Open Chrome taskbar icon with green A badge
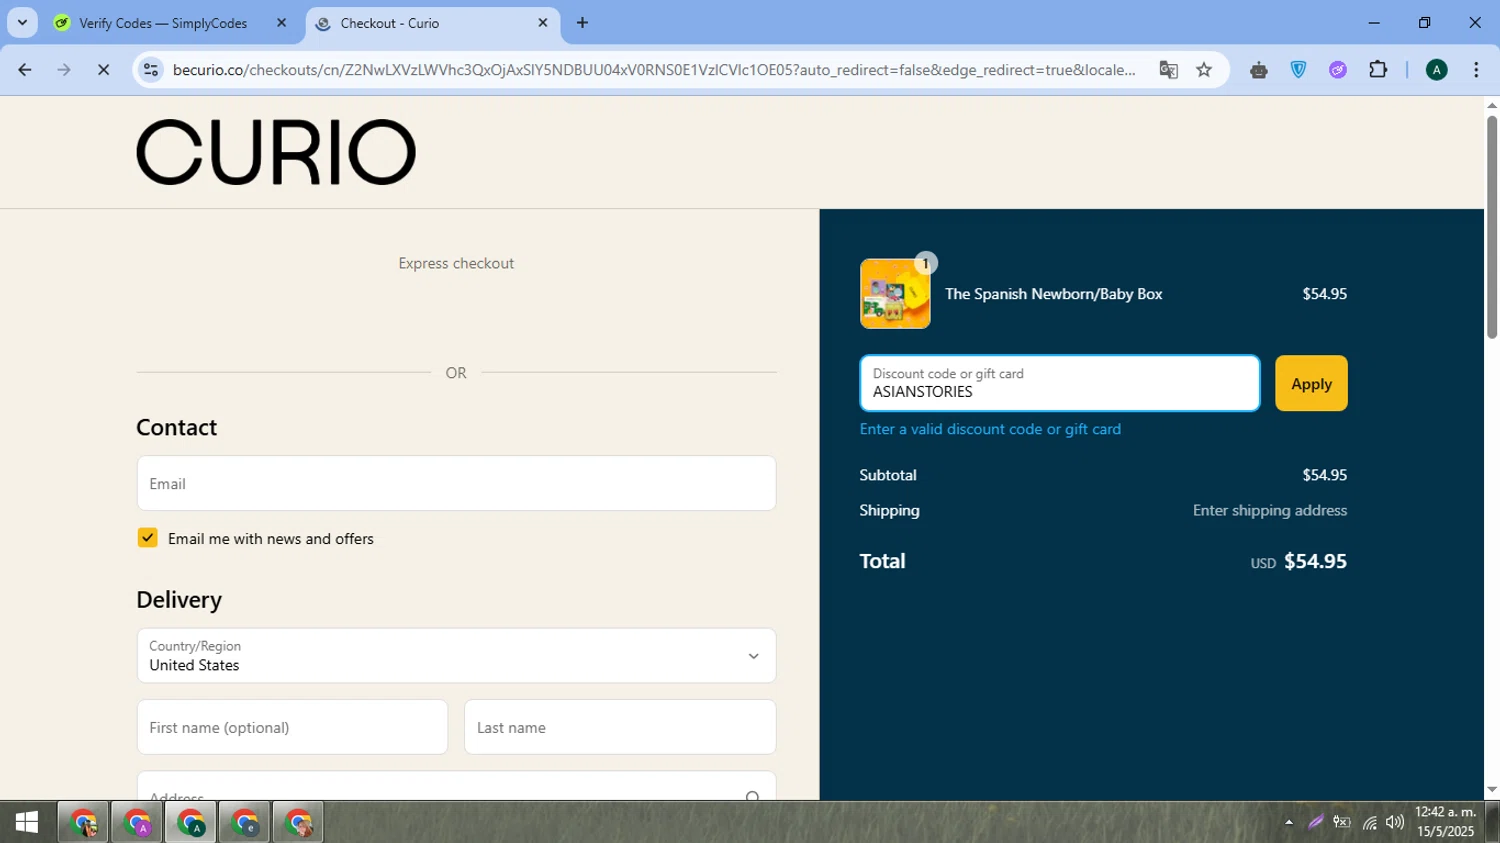Screen dimensions: 1500x843 [x=191, y=823]
